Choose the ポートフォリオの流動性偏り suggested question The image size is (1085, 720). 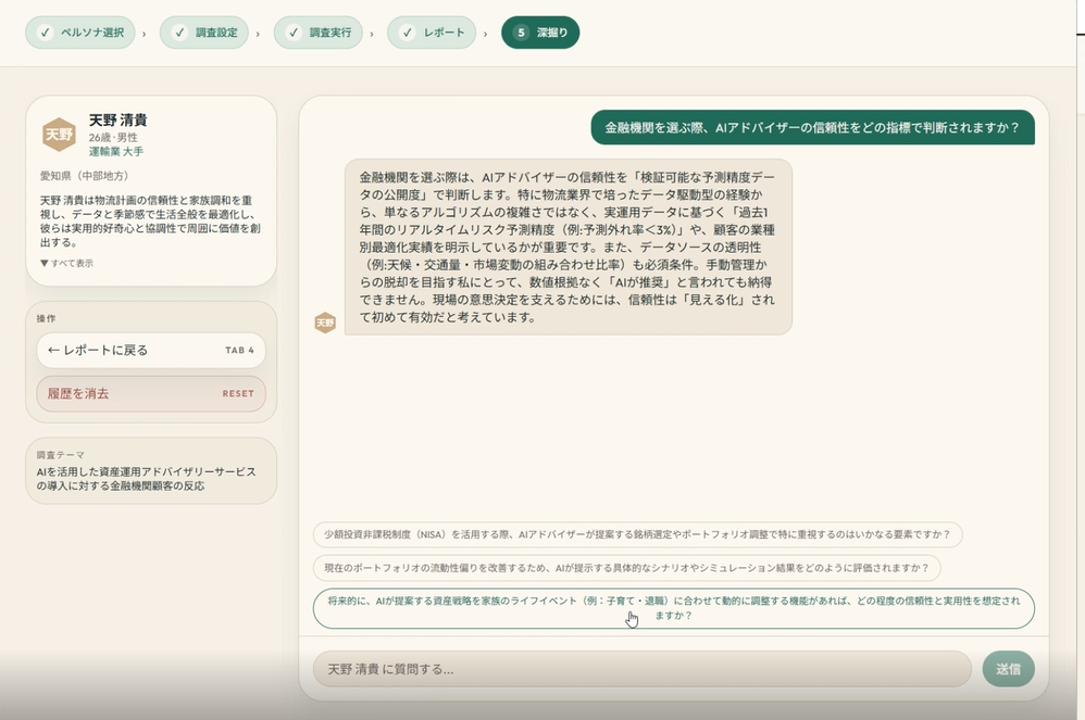pos(626,568)
